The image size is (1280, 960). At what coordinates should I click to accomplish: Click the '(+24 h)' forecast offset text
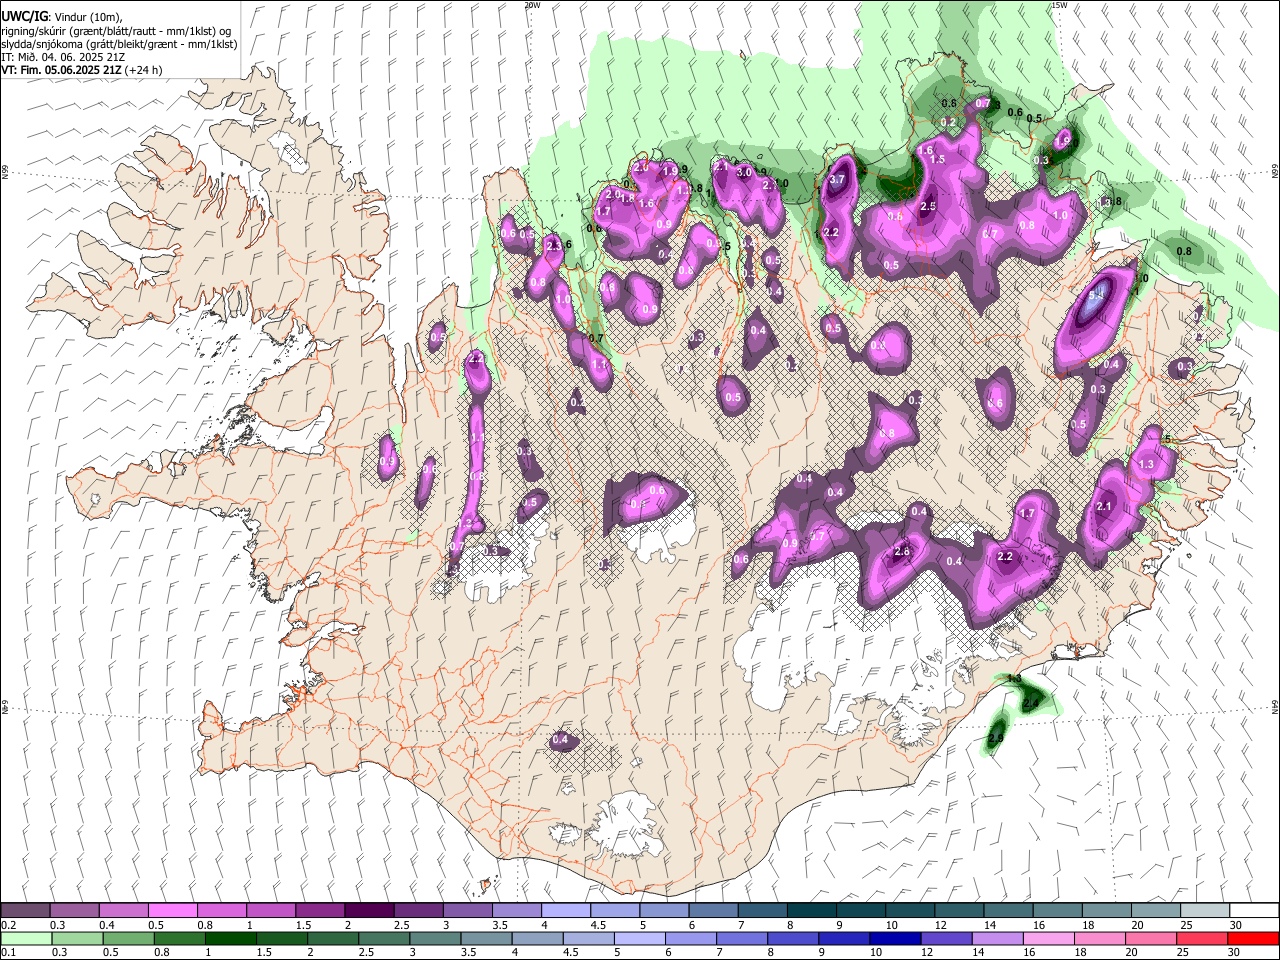[144, 70]
